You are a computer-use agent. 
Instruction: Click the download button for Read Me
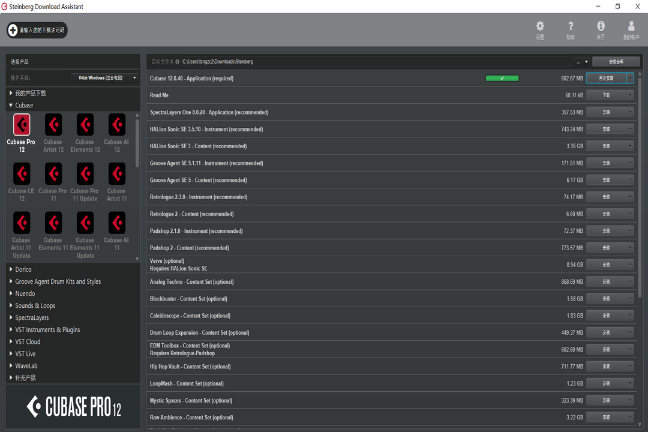(606, 95)
